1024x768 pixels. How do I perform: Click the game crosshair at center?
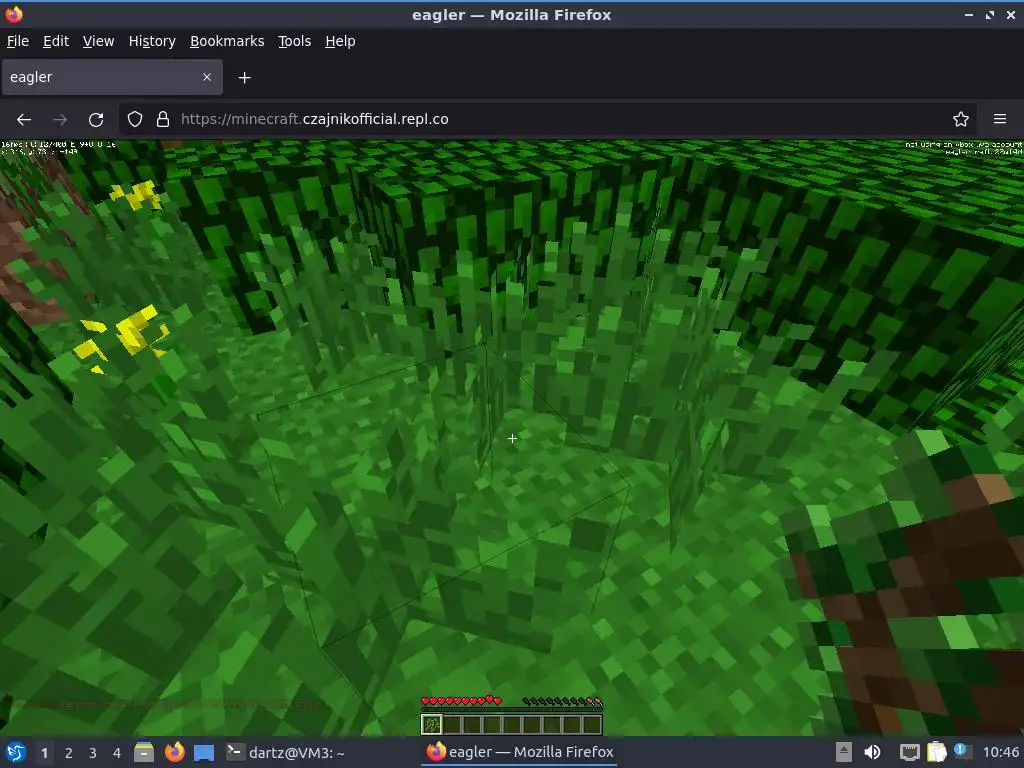513,438
